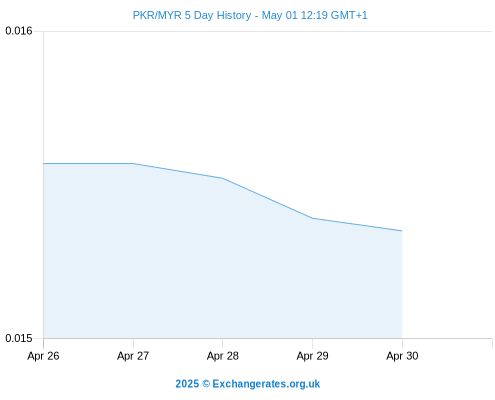The height and width of the screenshot is (400, 495).
Task: Click the 0.016 top gridline
Action: click(268, 32)
